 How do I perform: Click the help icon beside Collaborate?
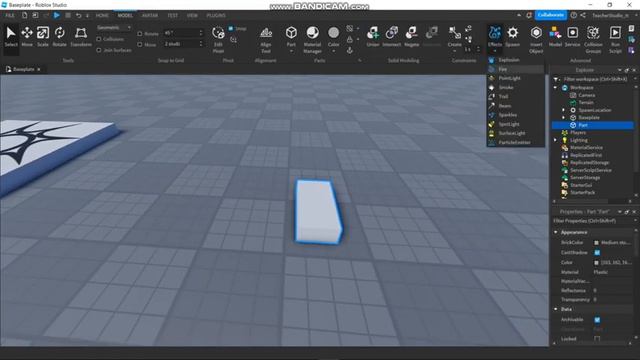click(573, 15)
